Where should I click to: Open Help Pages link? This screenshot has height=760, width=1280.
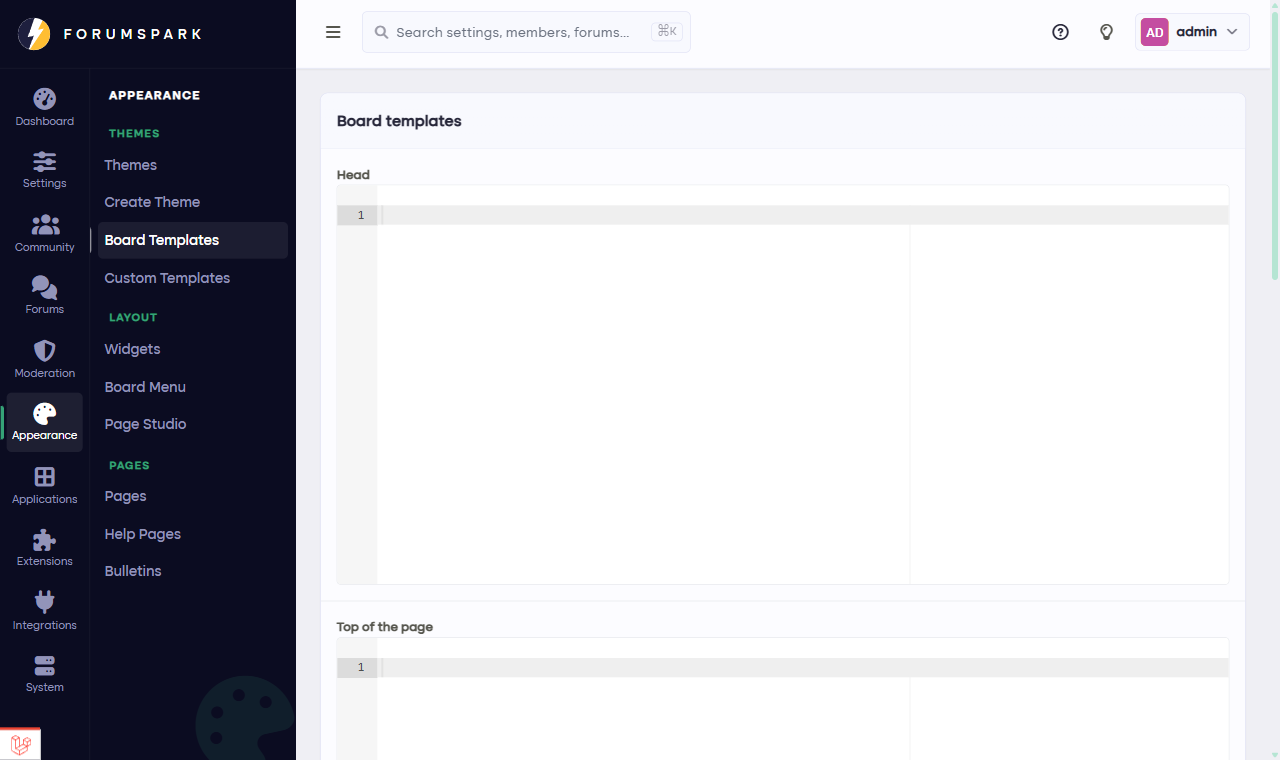click(143, 534)
